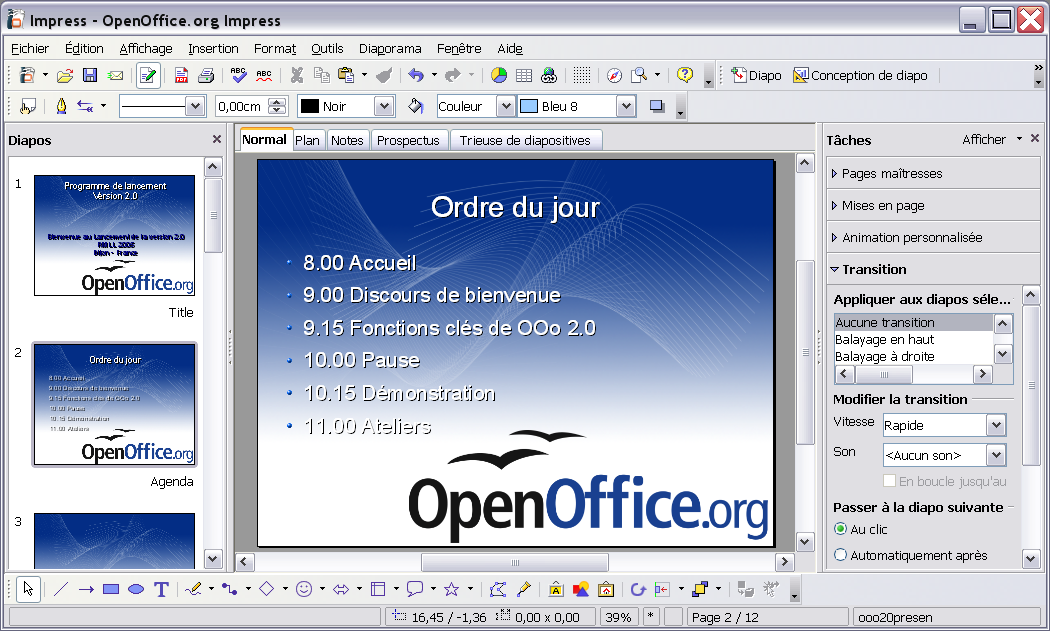Image resolution: width=1050 pixels, height=631 pixels.
Task: Click the Spellcheck ABC icon
Action: [x=238, y=76]
